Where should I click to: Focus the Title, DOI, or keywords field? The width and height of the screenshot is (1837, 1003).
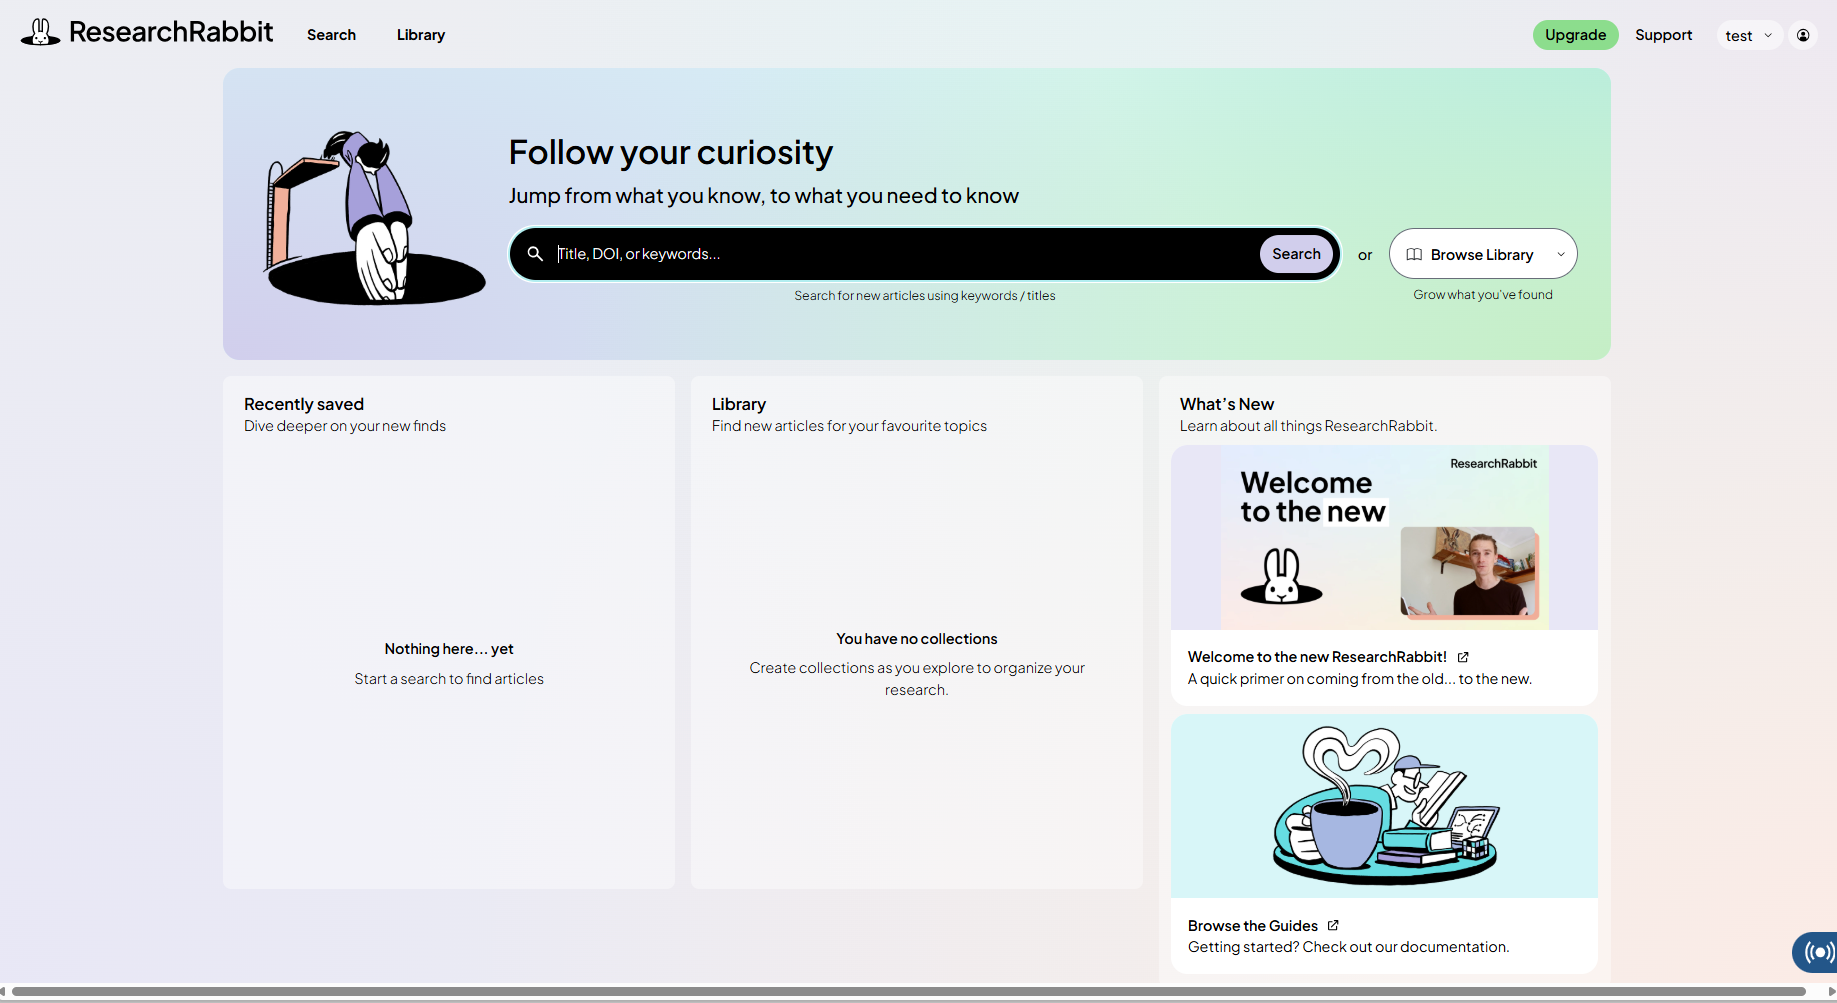point(900,254)
